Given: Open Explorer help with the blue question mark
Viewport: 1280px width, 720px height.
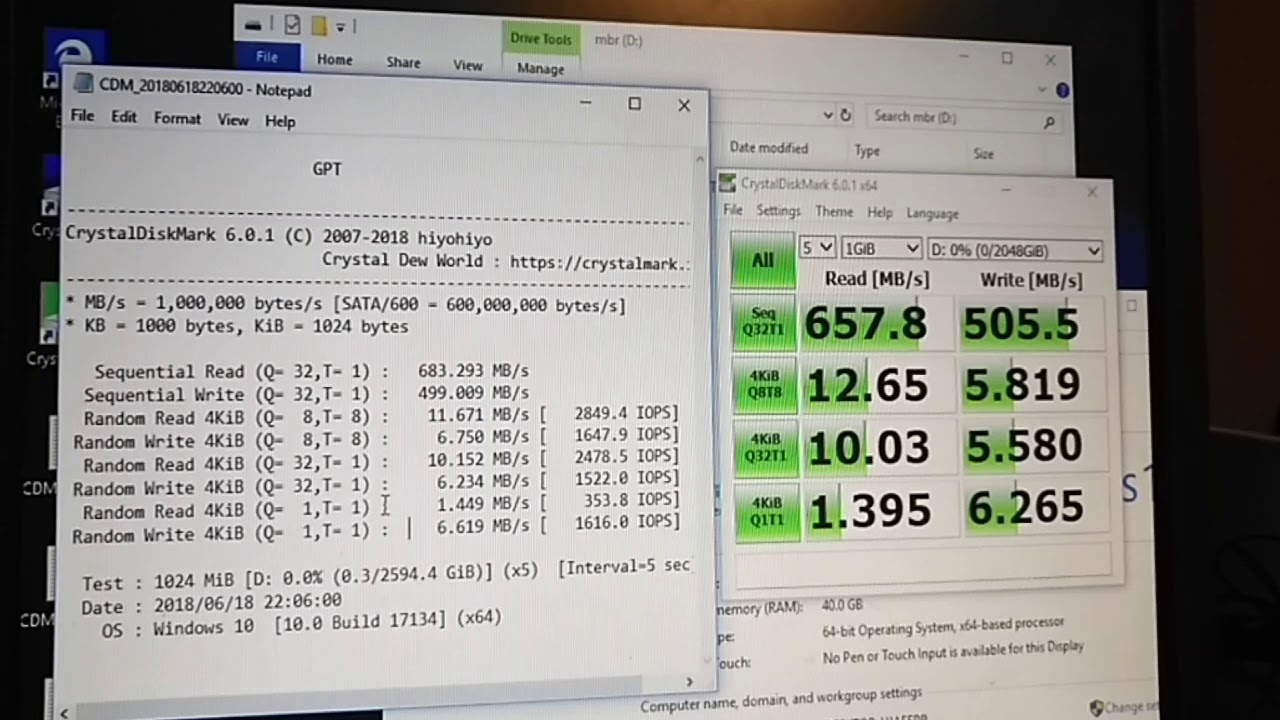Looking at the screenshot, I should pos(1062,90).
